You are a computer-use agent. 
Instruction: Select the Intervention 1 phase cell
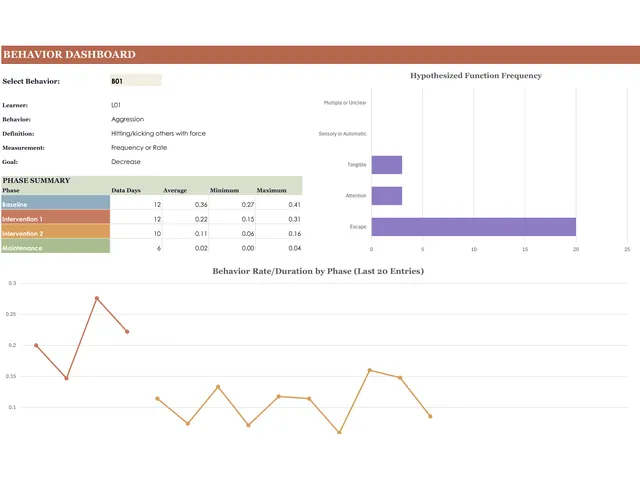coord(56,217)
